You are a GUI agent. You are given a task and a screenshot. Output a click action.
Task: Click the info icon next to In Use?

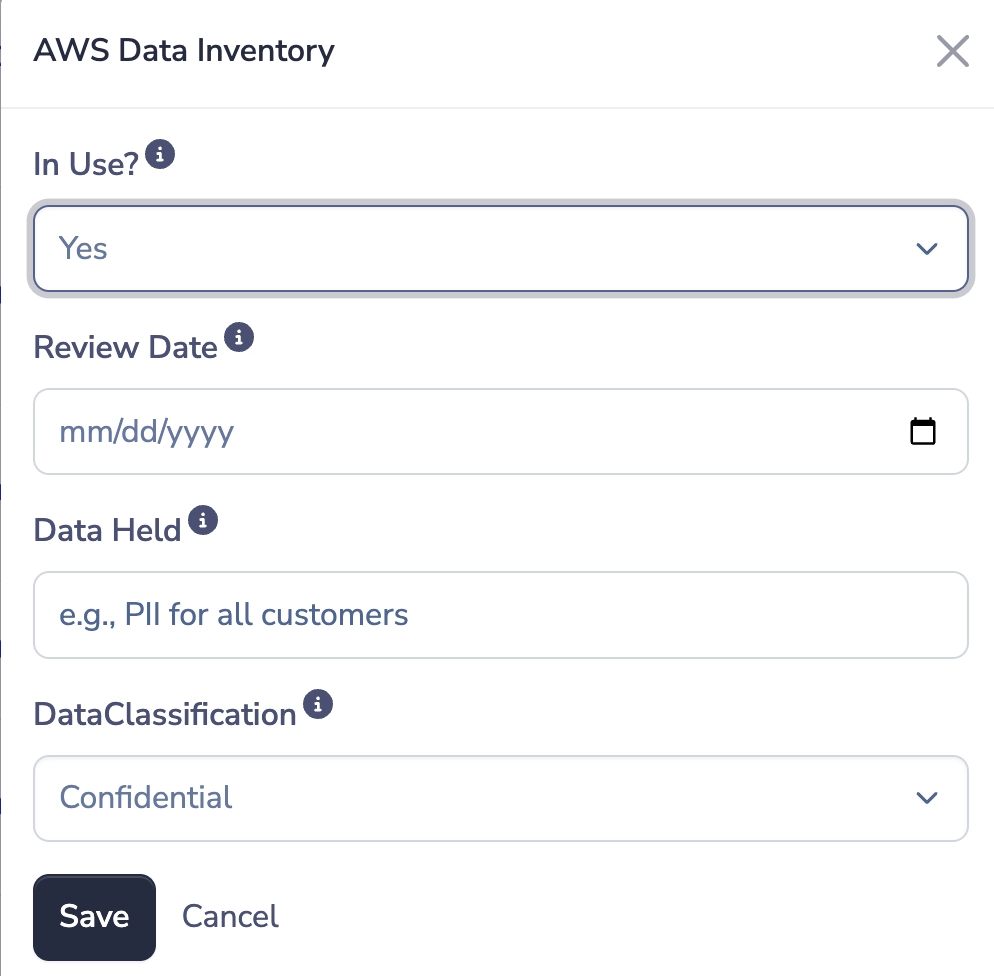tap(160, 155)
